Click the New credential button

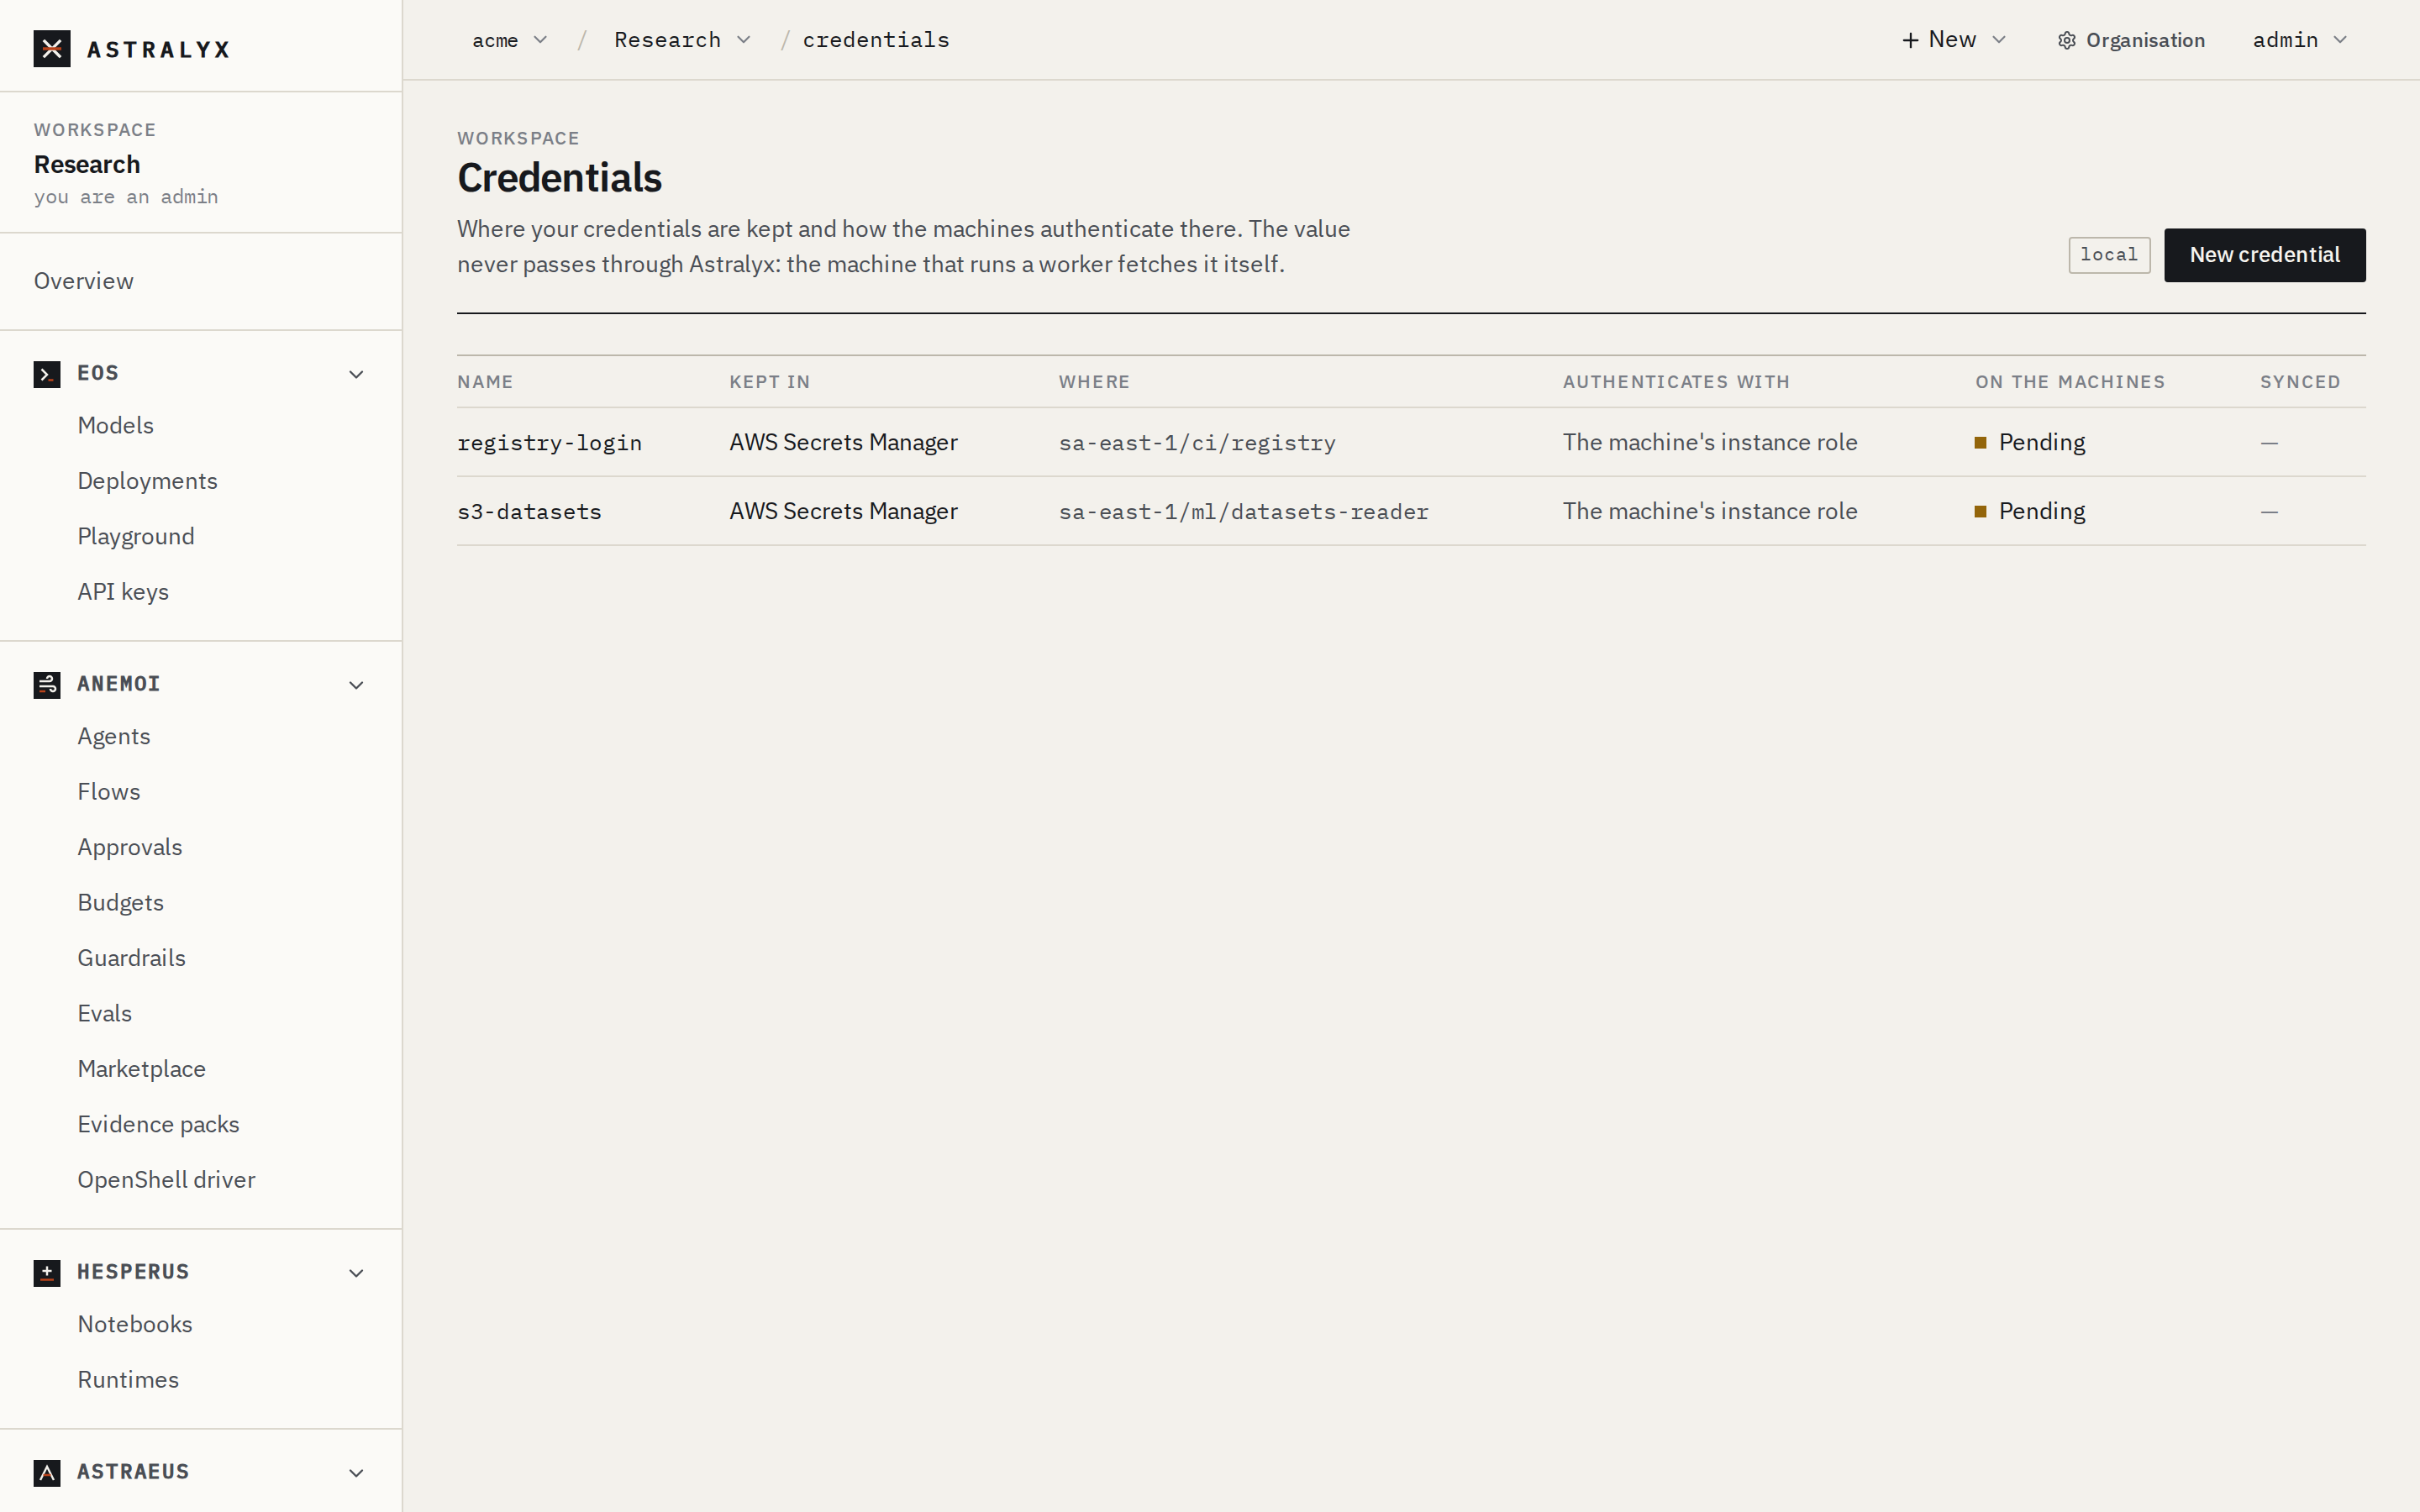coord(2265,255)
